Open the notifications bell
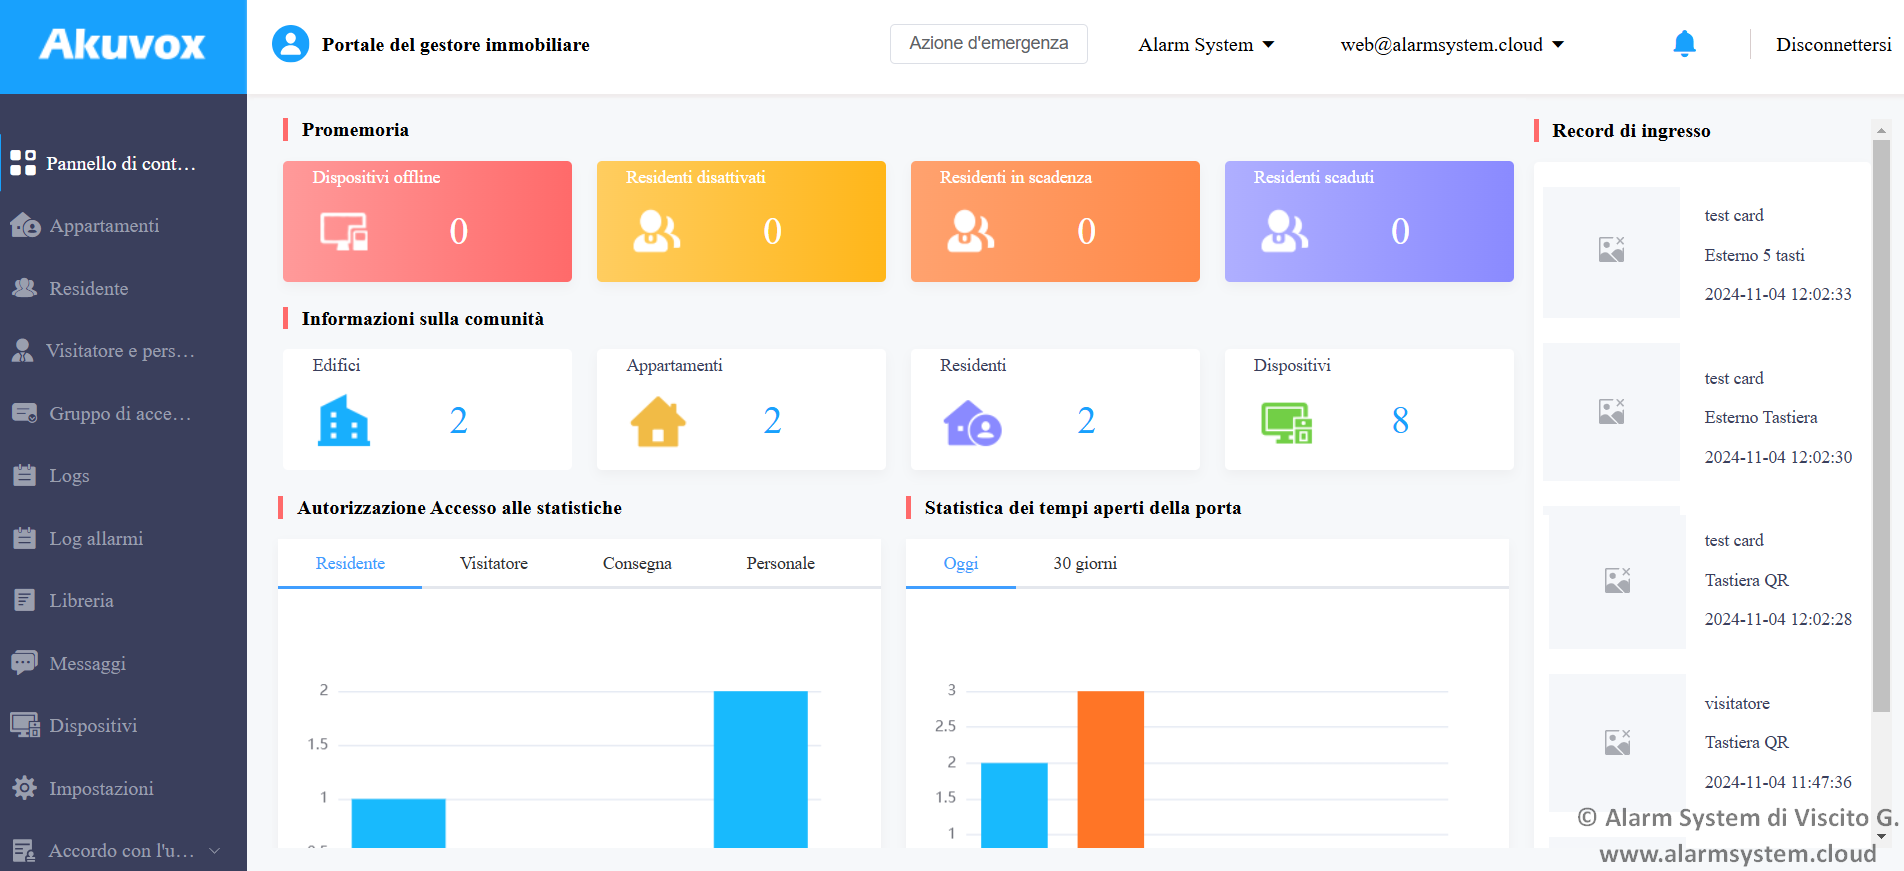 coord(1684,43)
